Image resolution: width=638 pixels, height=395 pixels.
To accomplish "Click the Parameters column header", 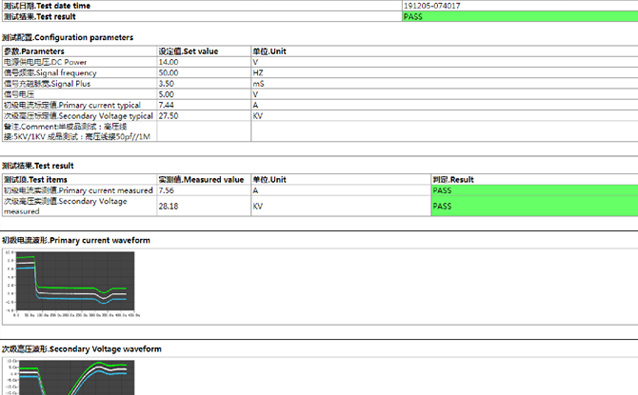I will (x=34, y=51).
